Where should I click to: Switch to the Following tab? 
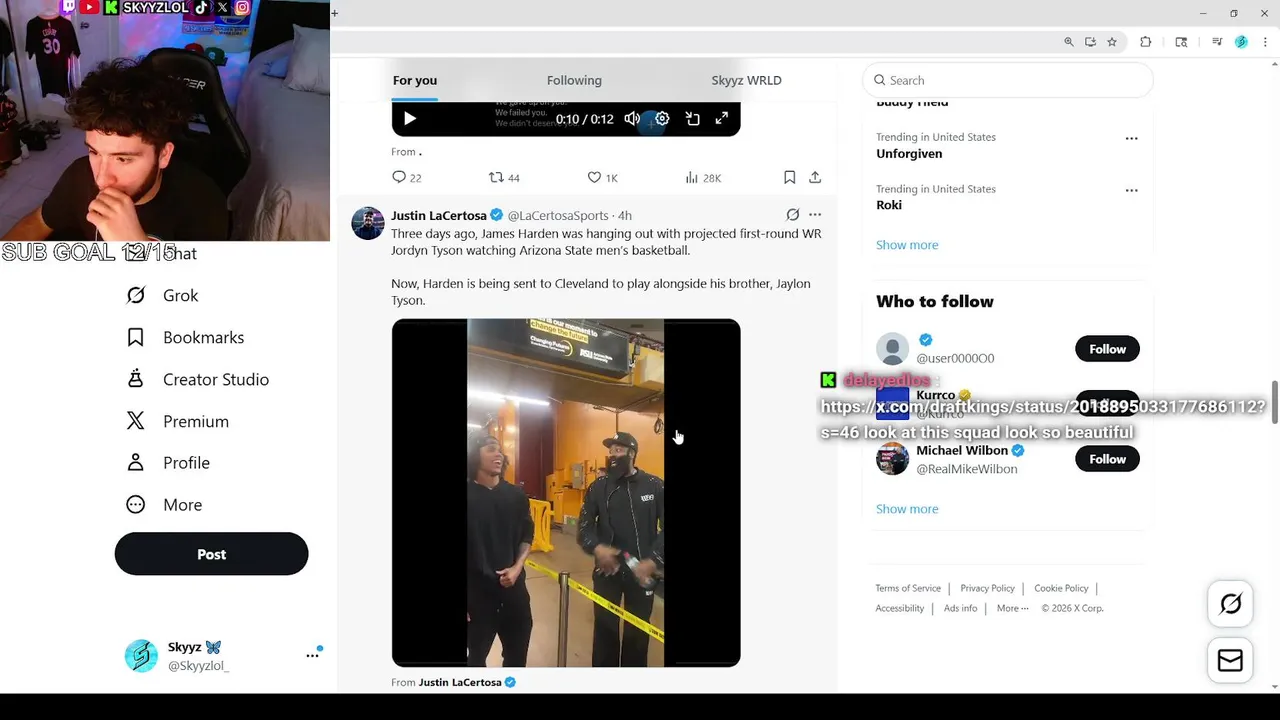[574, 80]
